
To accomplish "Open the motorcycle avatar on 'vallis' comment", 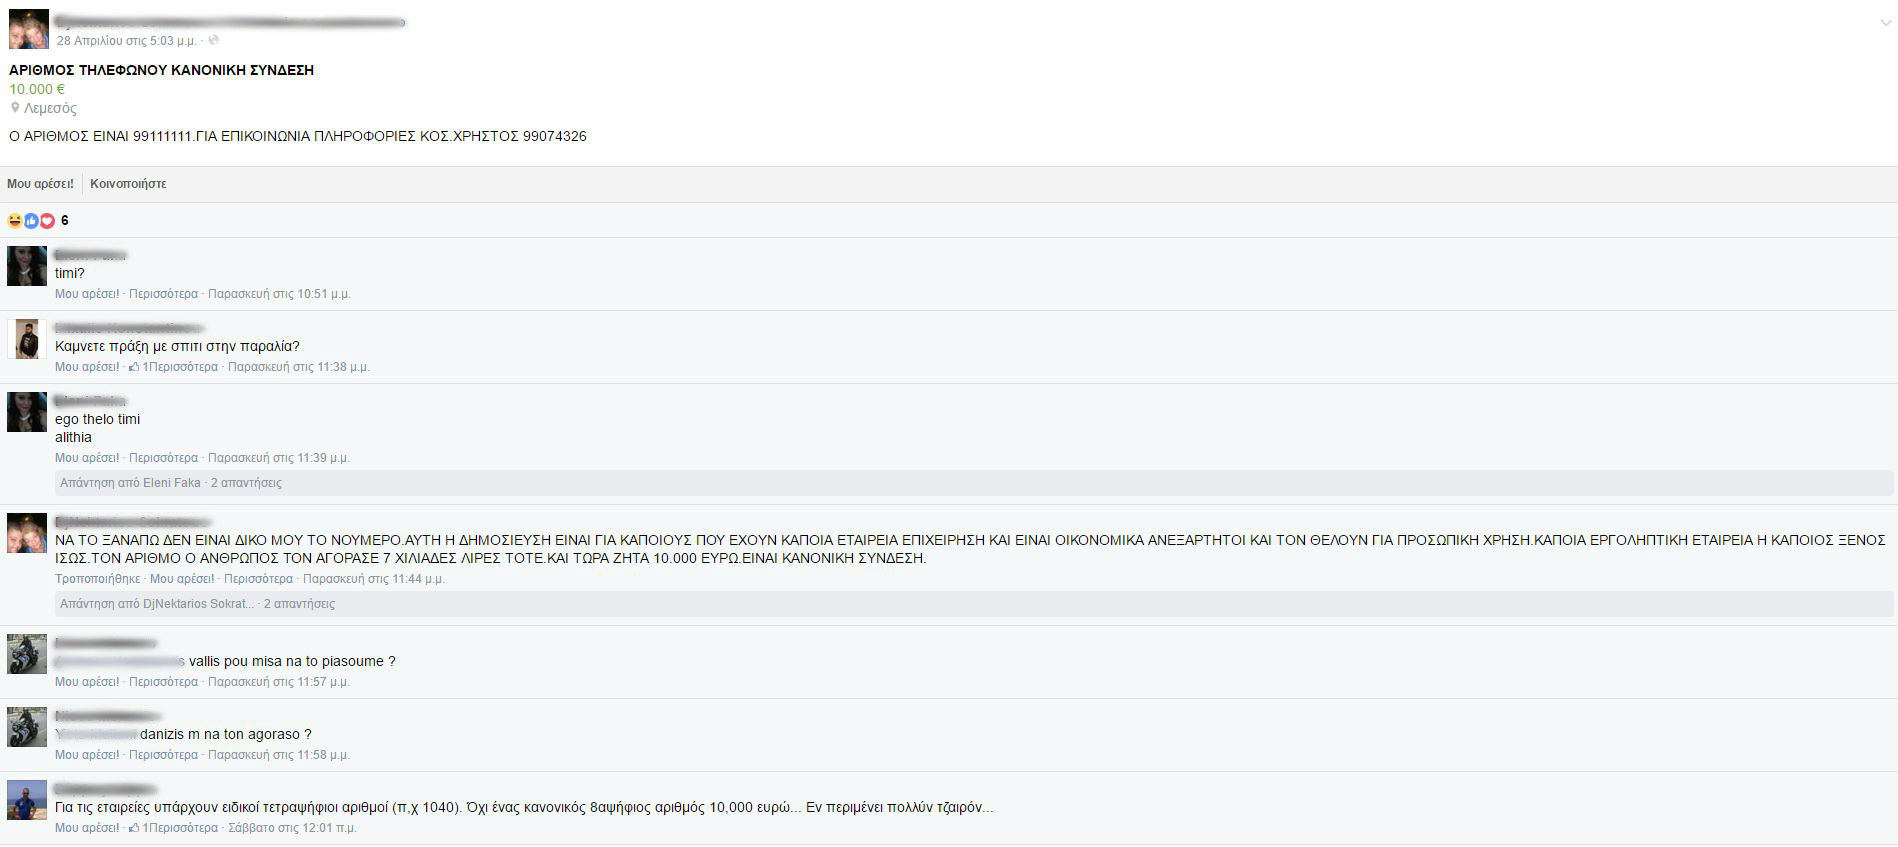I will [x=27, y=654].
